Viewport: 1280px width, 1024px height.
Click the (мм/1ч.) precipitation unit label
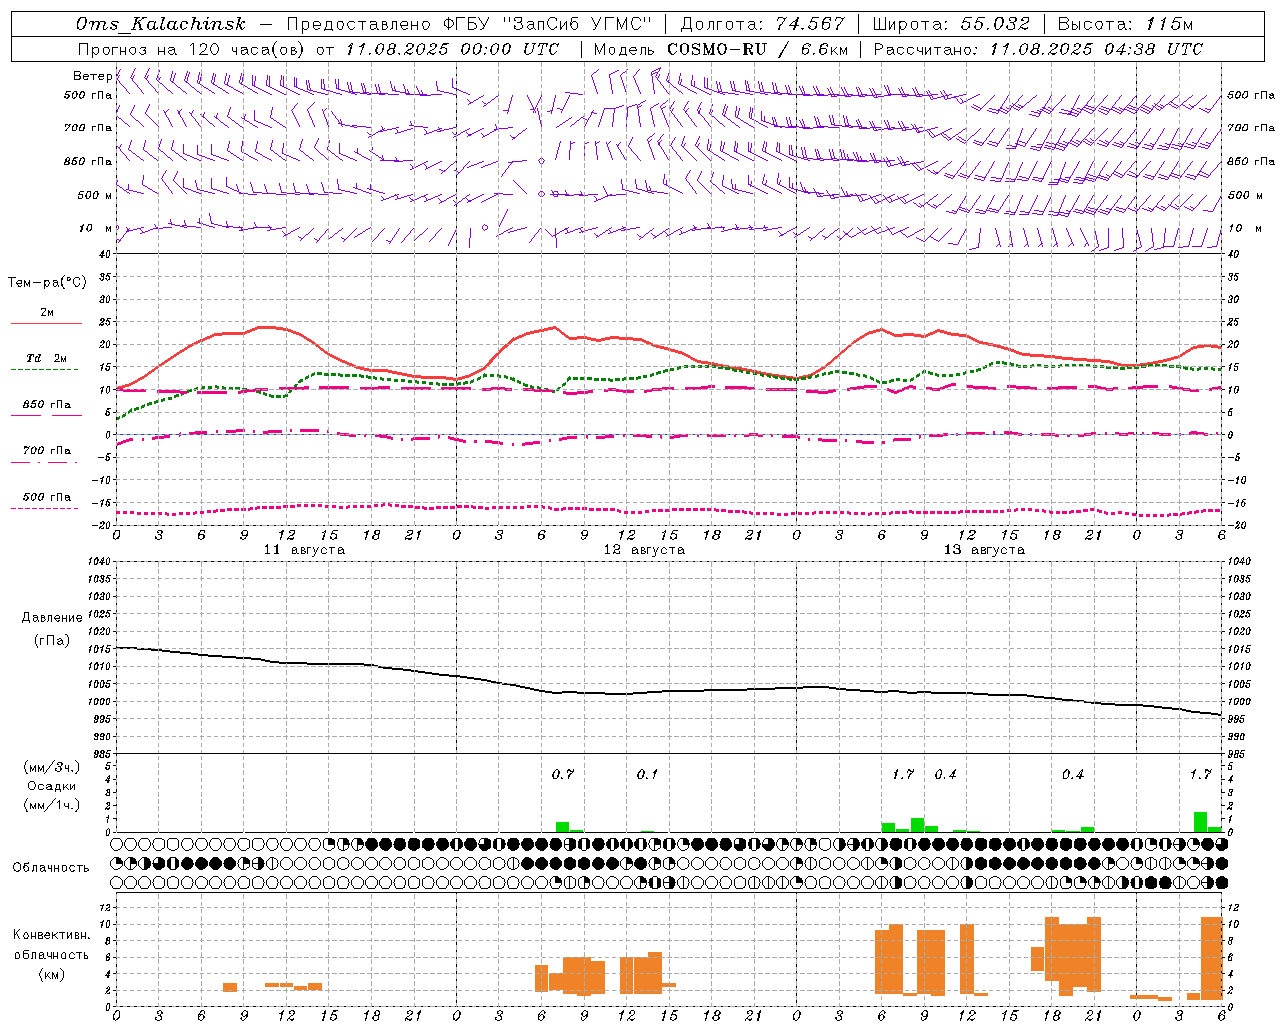pos(51,805)
